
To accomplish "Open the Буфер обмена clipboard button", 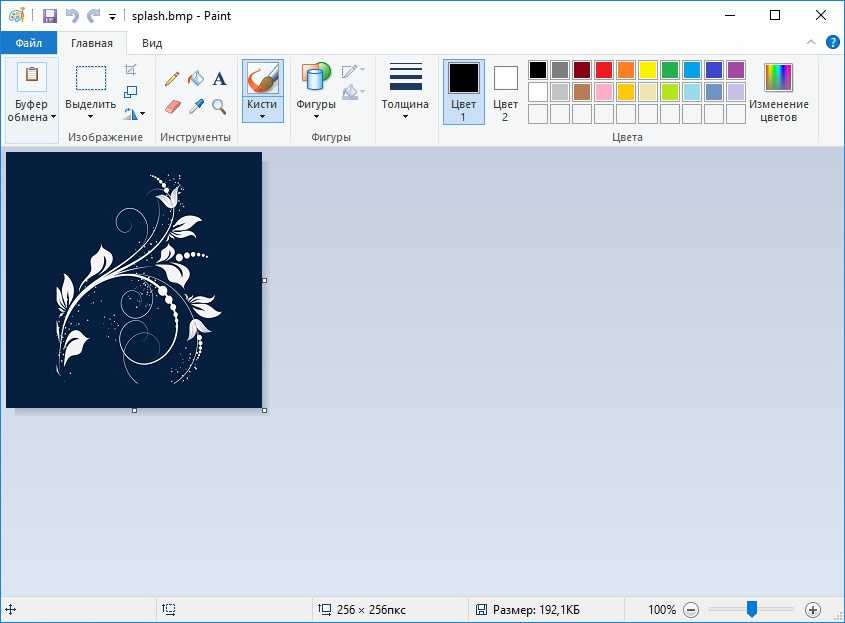I will [32, 91].
